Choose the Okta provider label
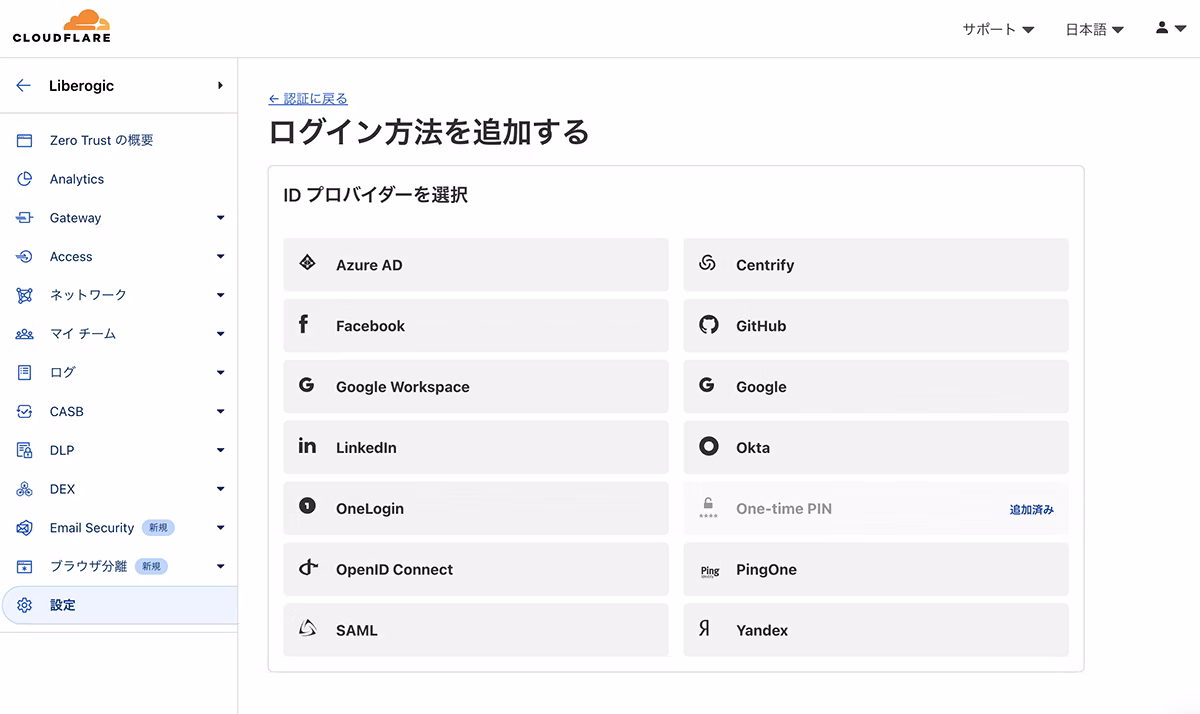The image size is (1200, 714). [x=753, y=448]
